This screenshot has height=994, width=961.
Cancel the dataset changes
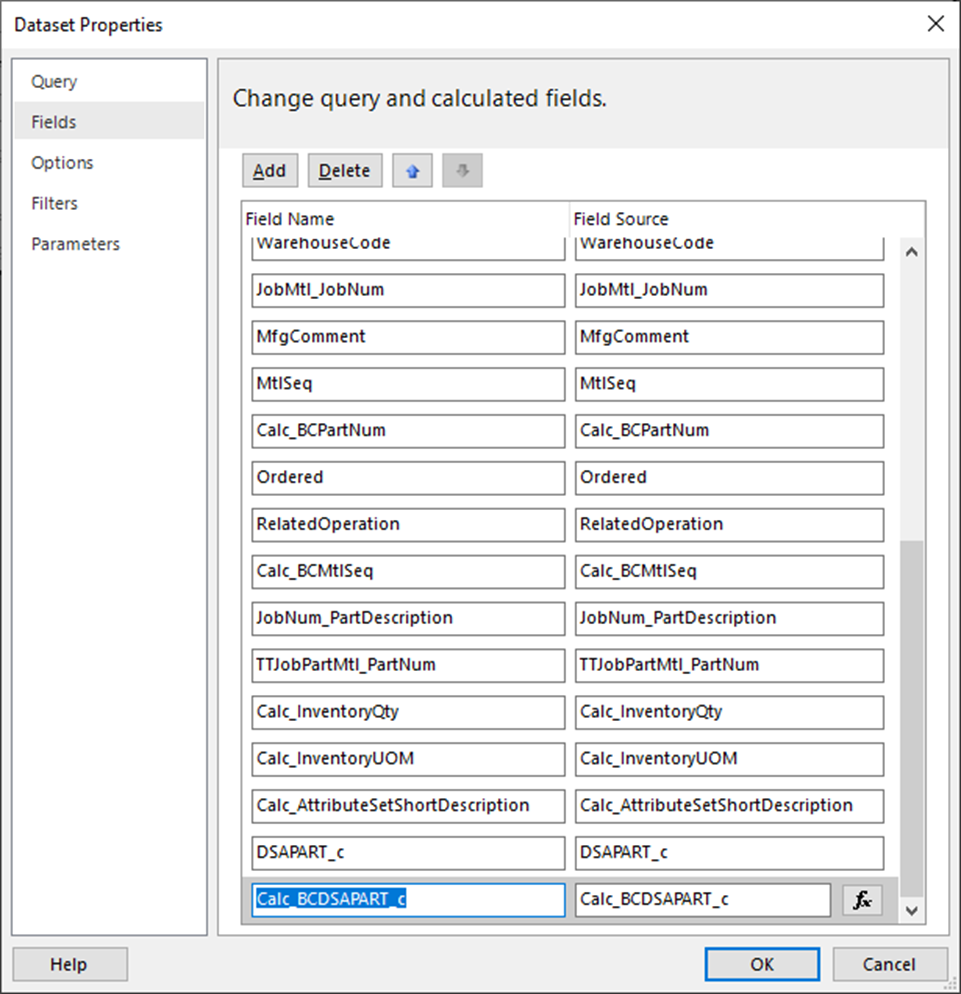(x=889, y=965)
